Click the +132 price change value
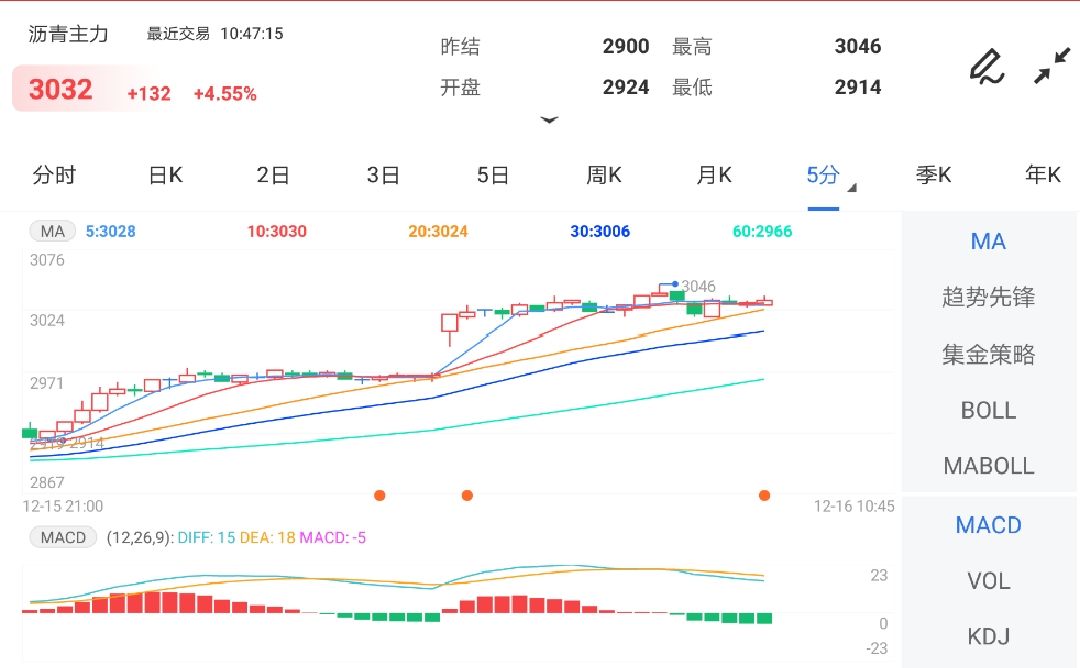This screenshot has width=1080, height=668. [x=149, y=94]
